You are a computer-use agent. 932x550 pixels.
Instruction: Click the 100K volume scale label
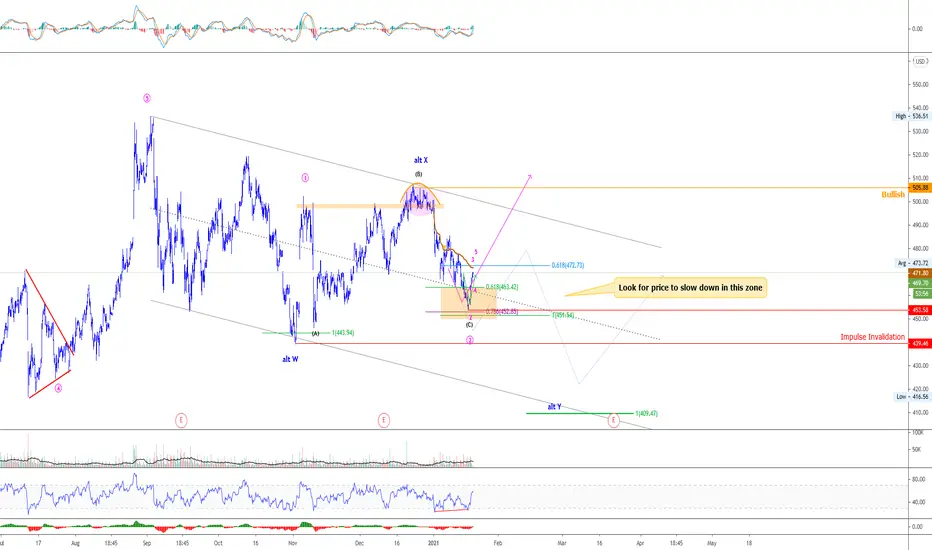point(918,433)
